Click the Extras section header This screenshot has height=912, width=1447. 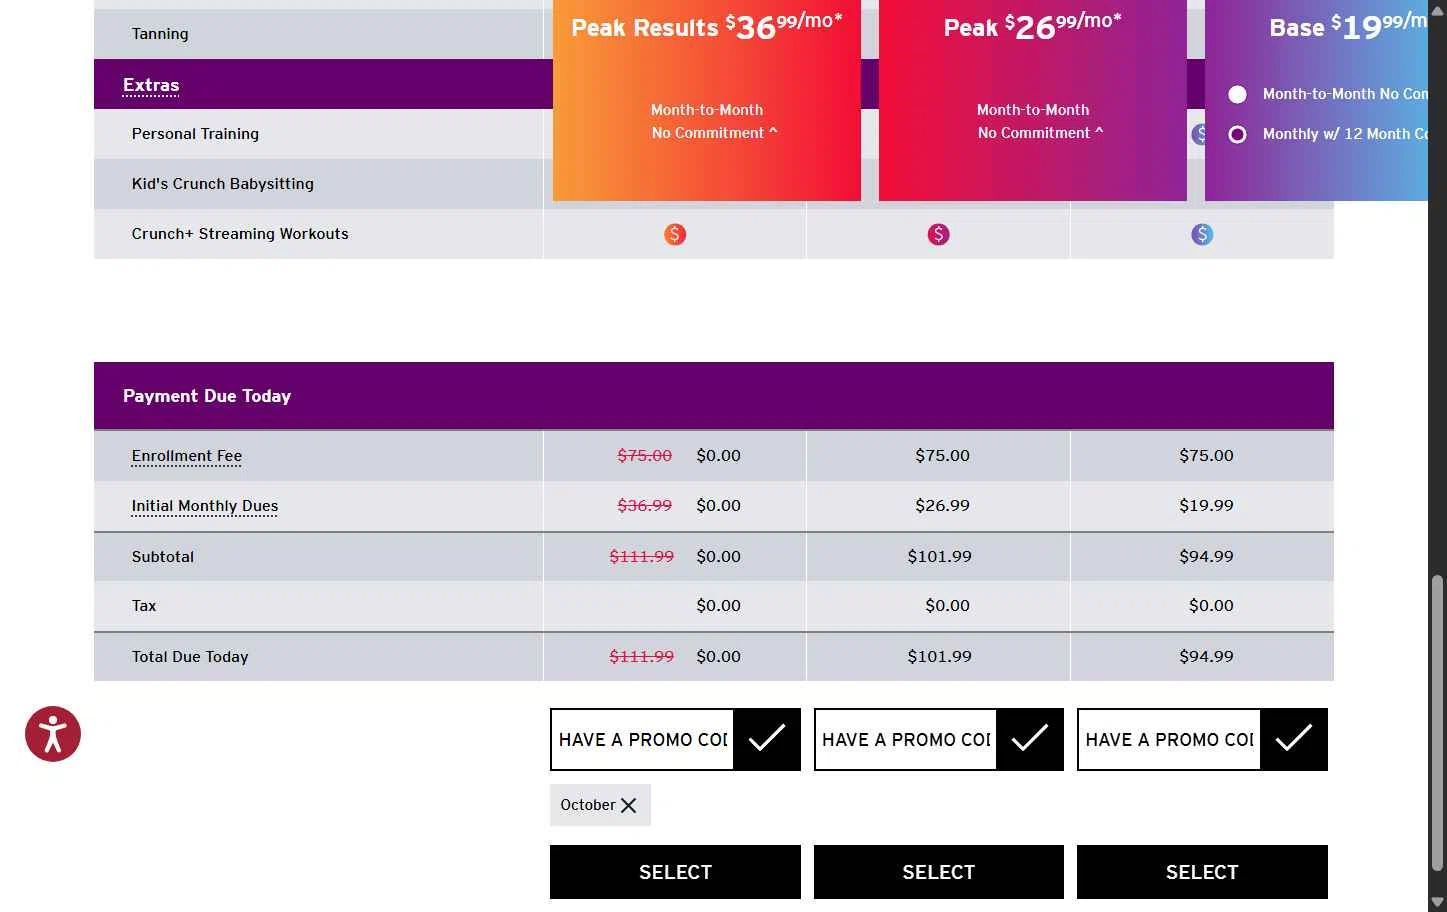pos(151,85)
